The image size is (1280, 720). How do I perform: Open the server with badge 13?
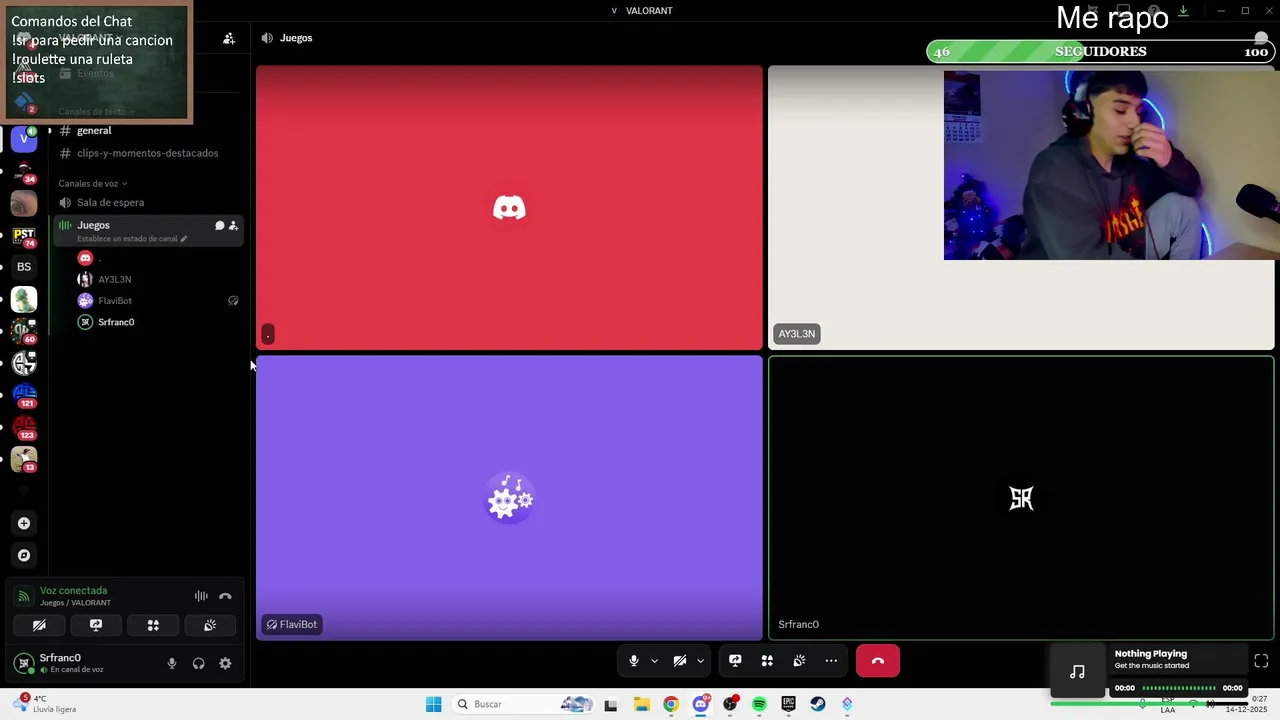click(24, 459)
